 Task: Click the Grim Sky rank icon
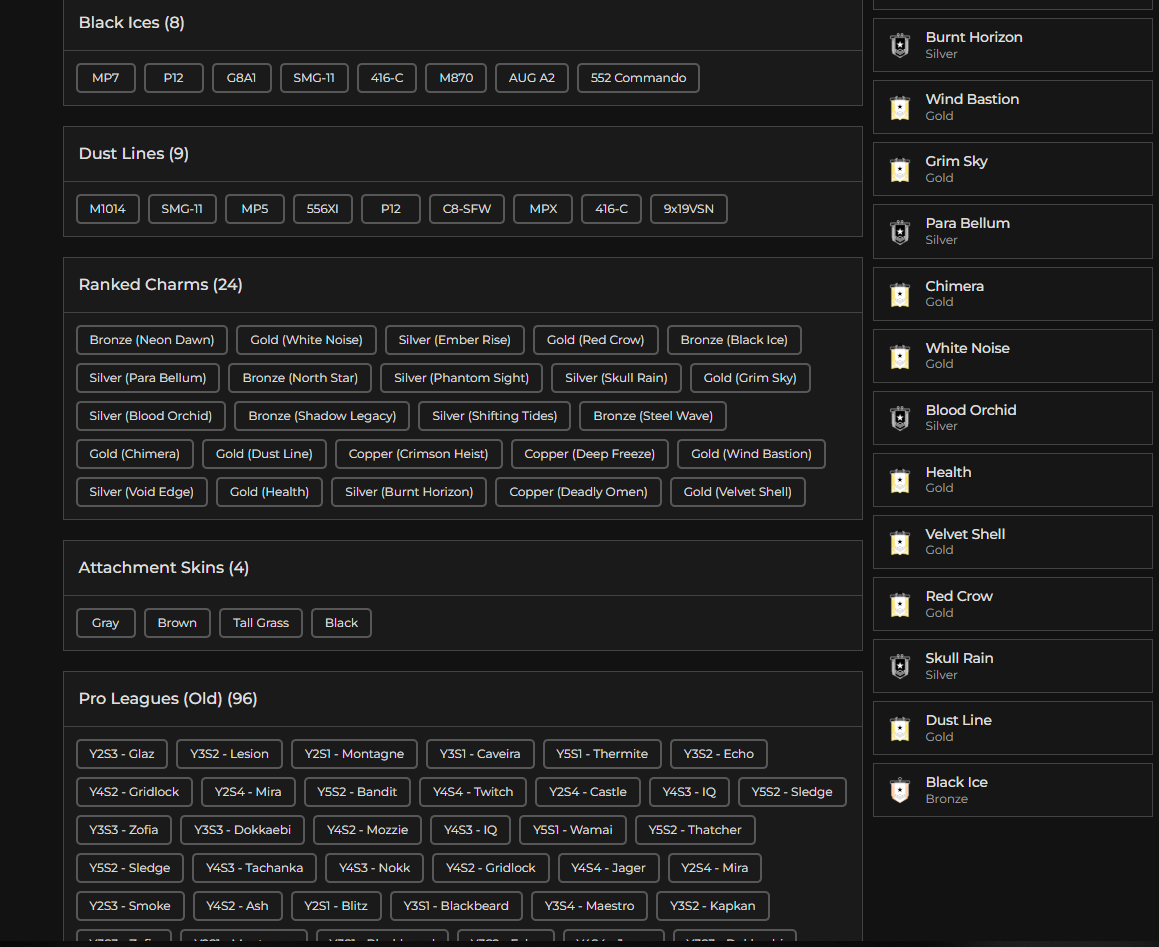900,170
